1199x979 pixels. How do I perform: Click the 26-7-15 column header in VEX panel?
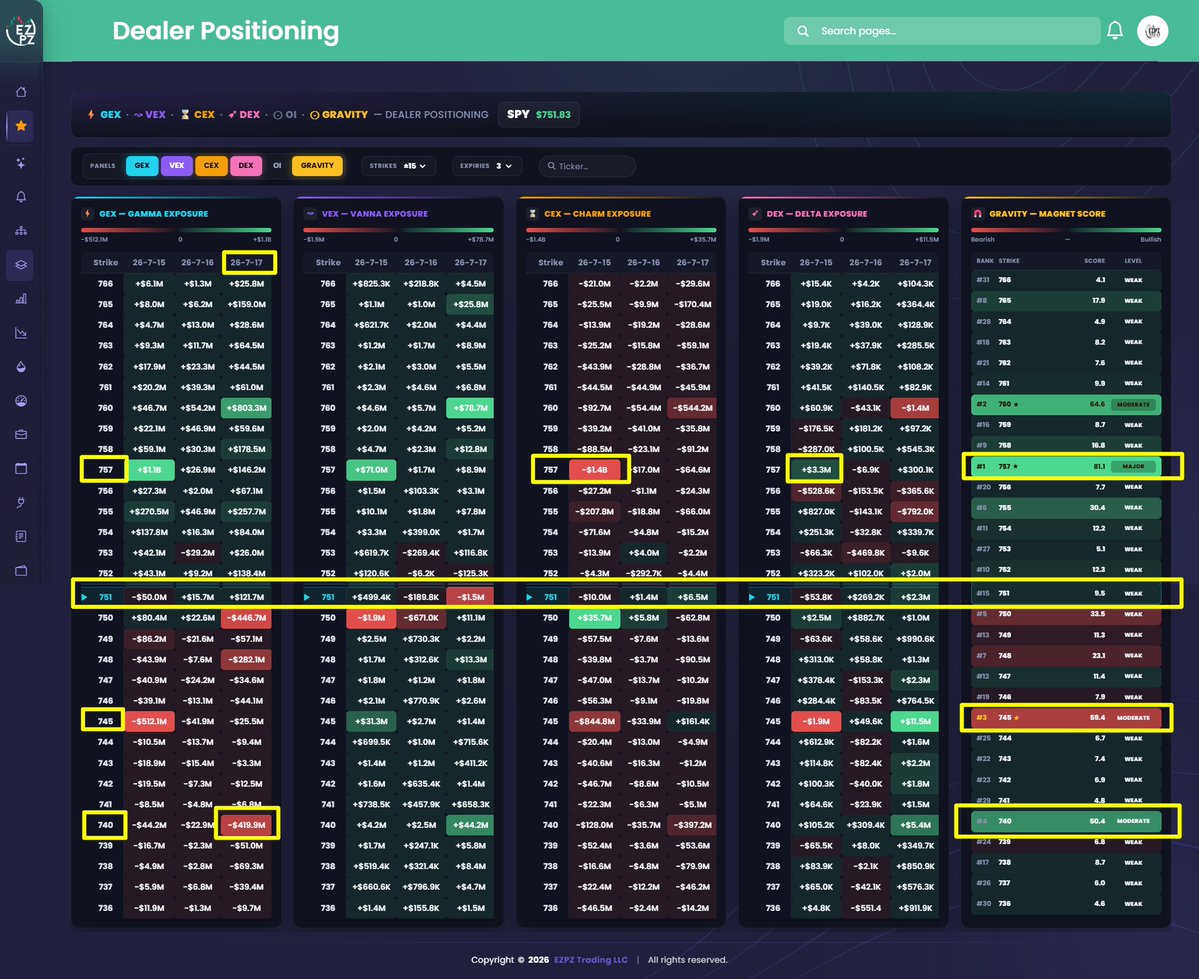pyautogui.click(x=372, y=262)
